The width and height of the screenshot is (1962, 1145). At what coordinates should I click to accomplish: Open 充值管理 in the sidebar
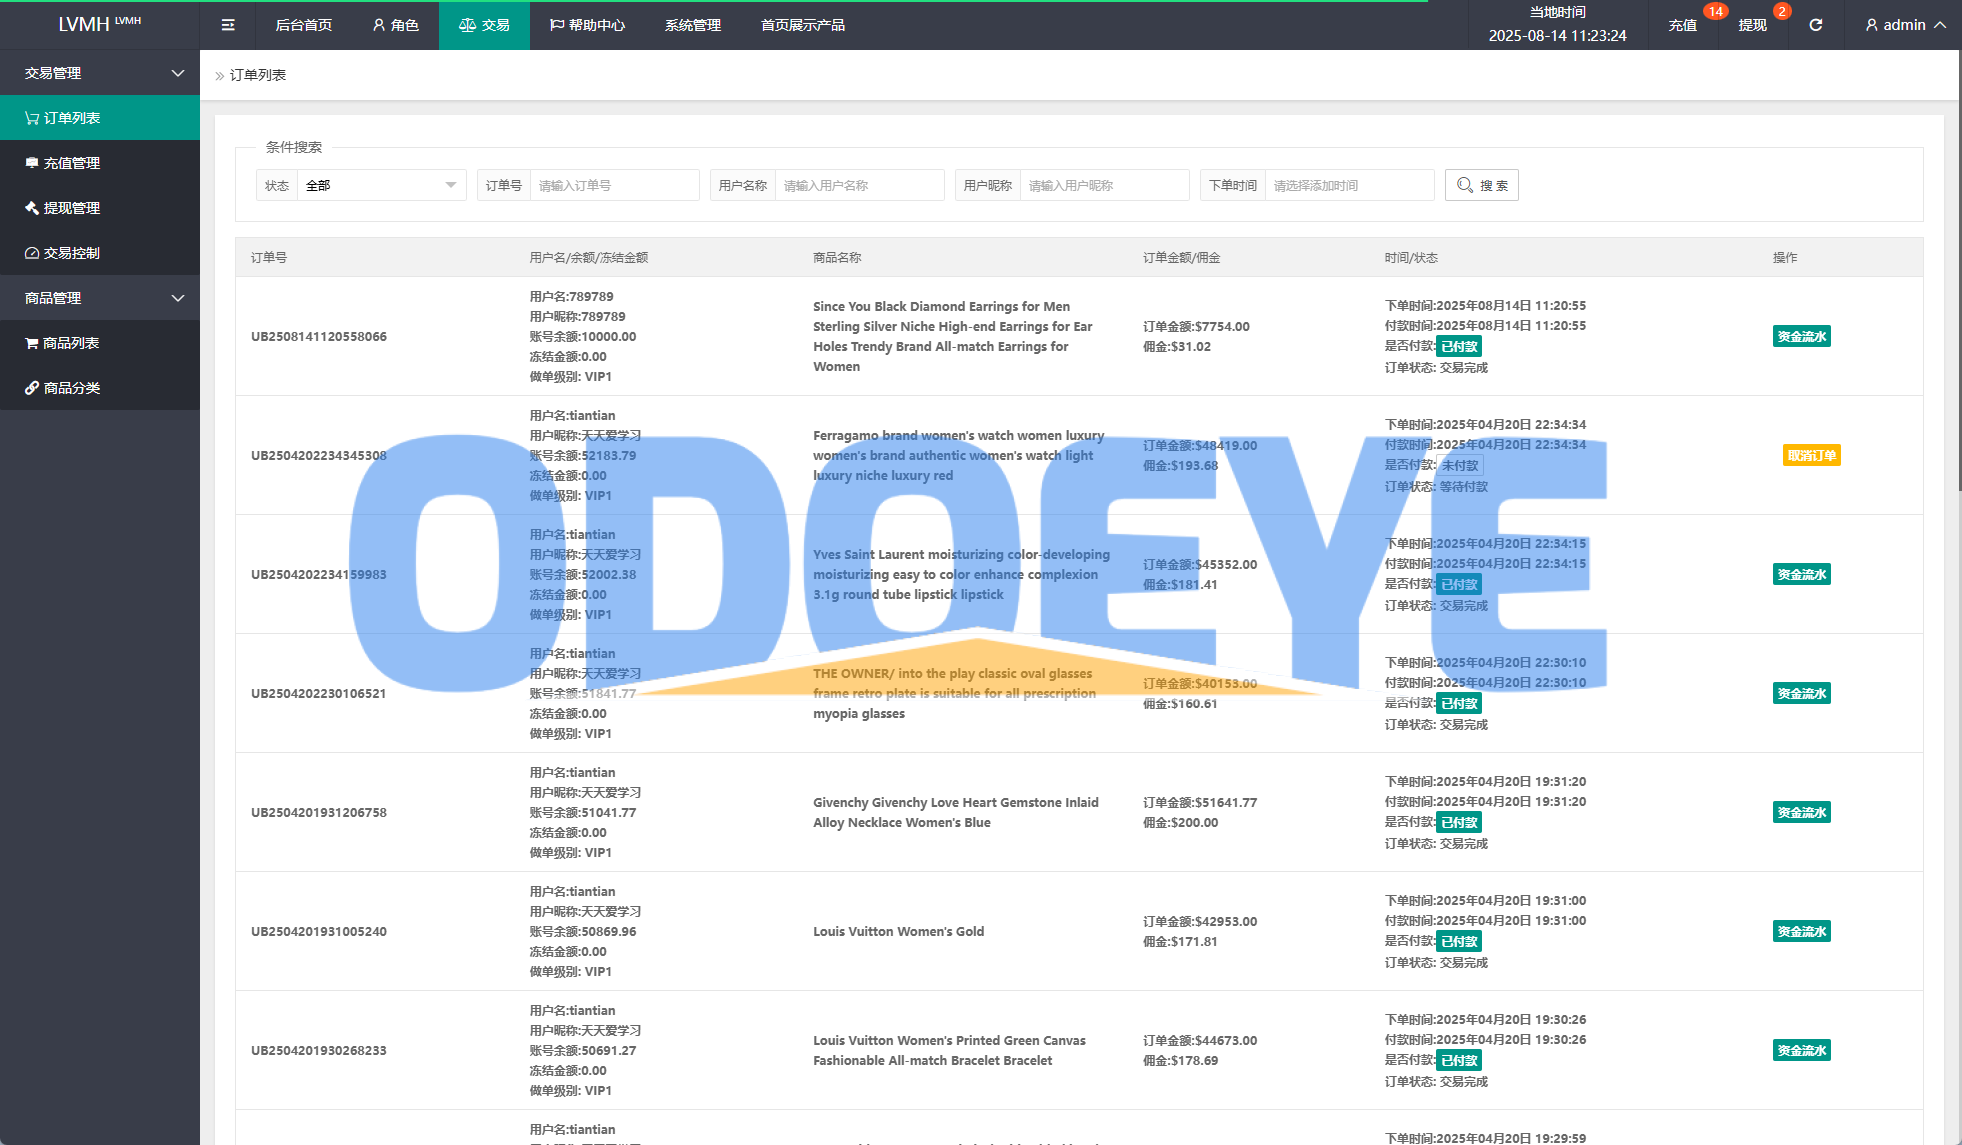[x=72, y=163]
